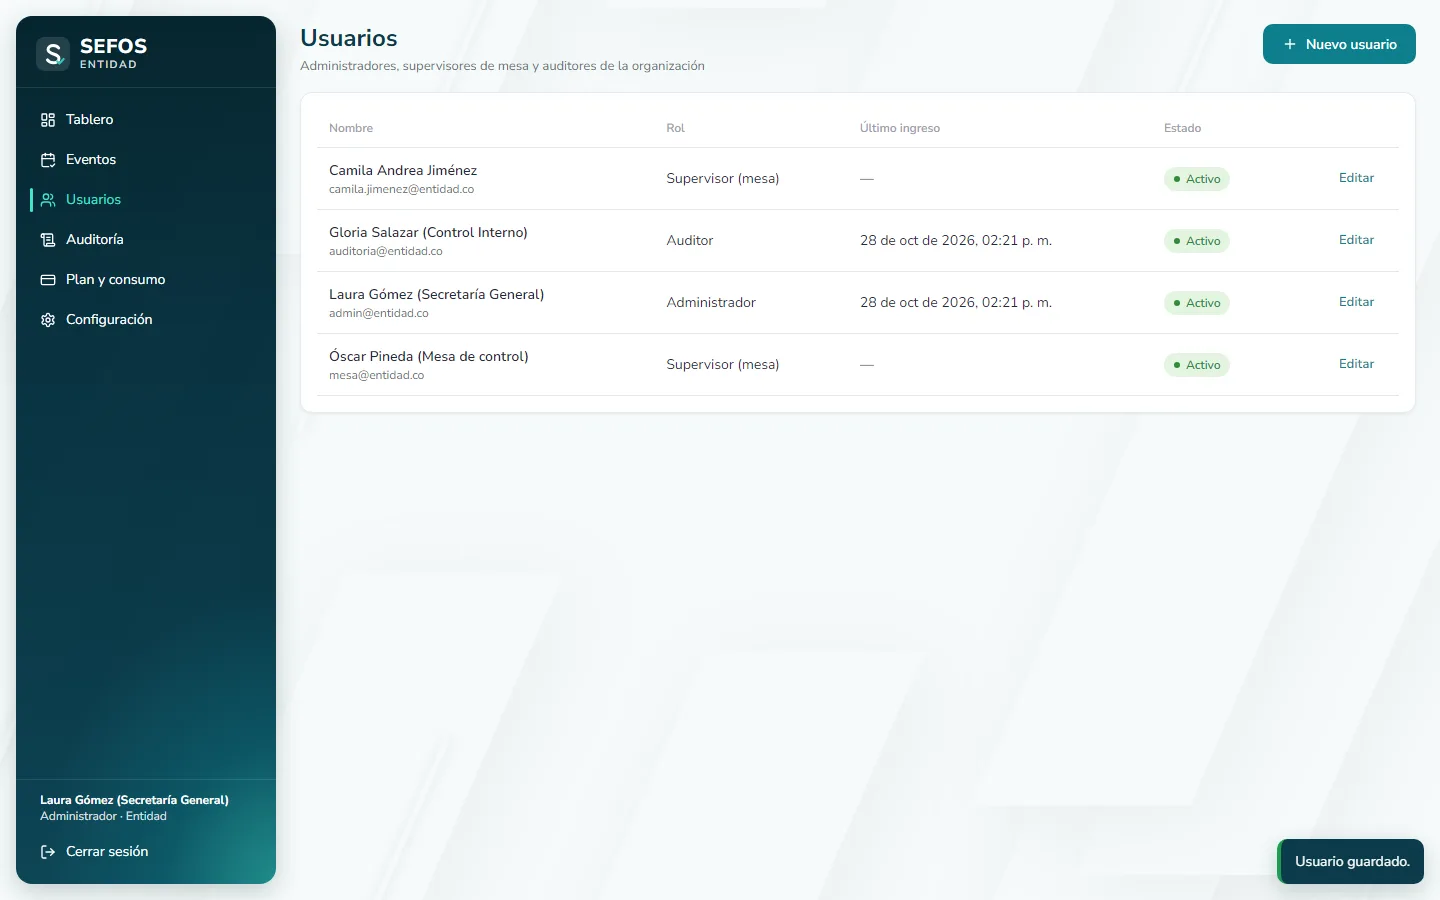
Task: Click the Activo badge for Laura Gómez
Action: pos(1196,303)
